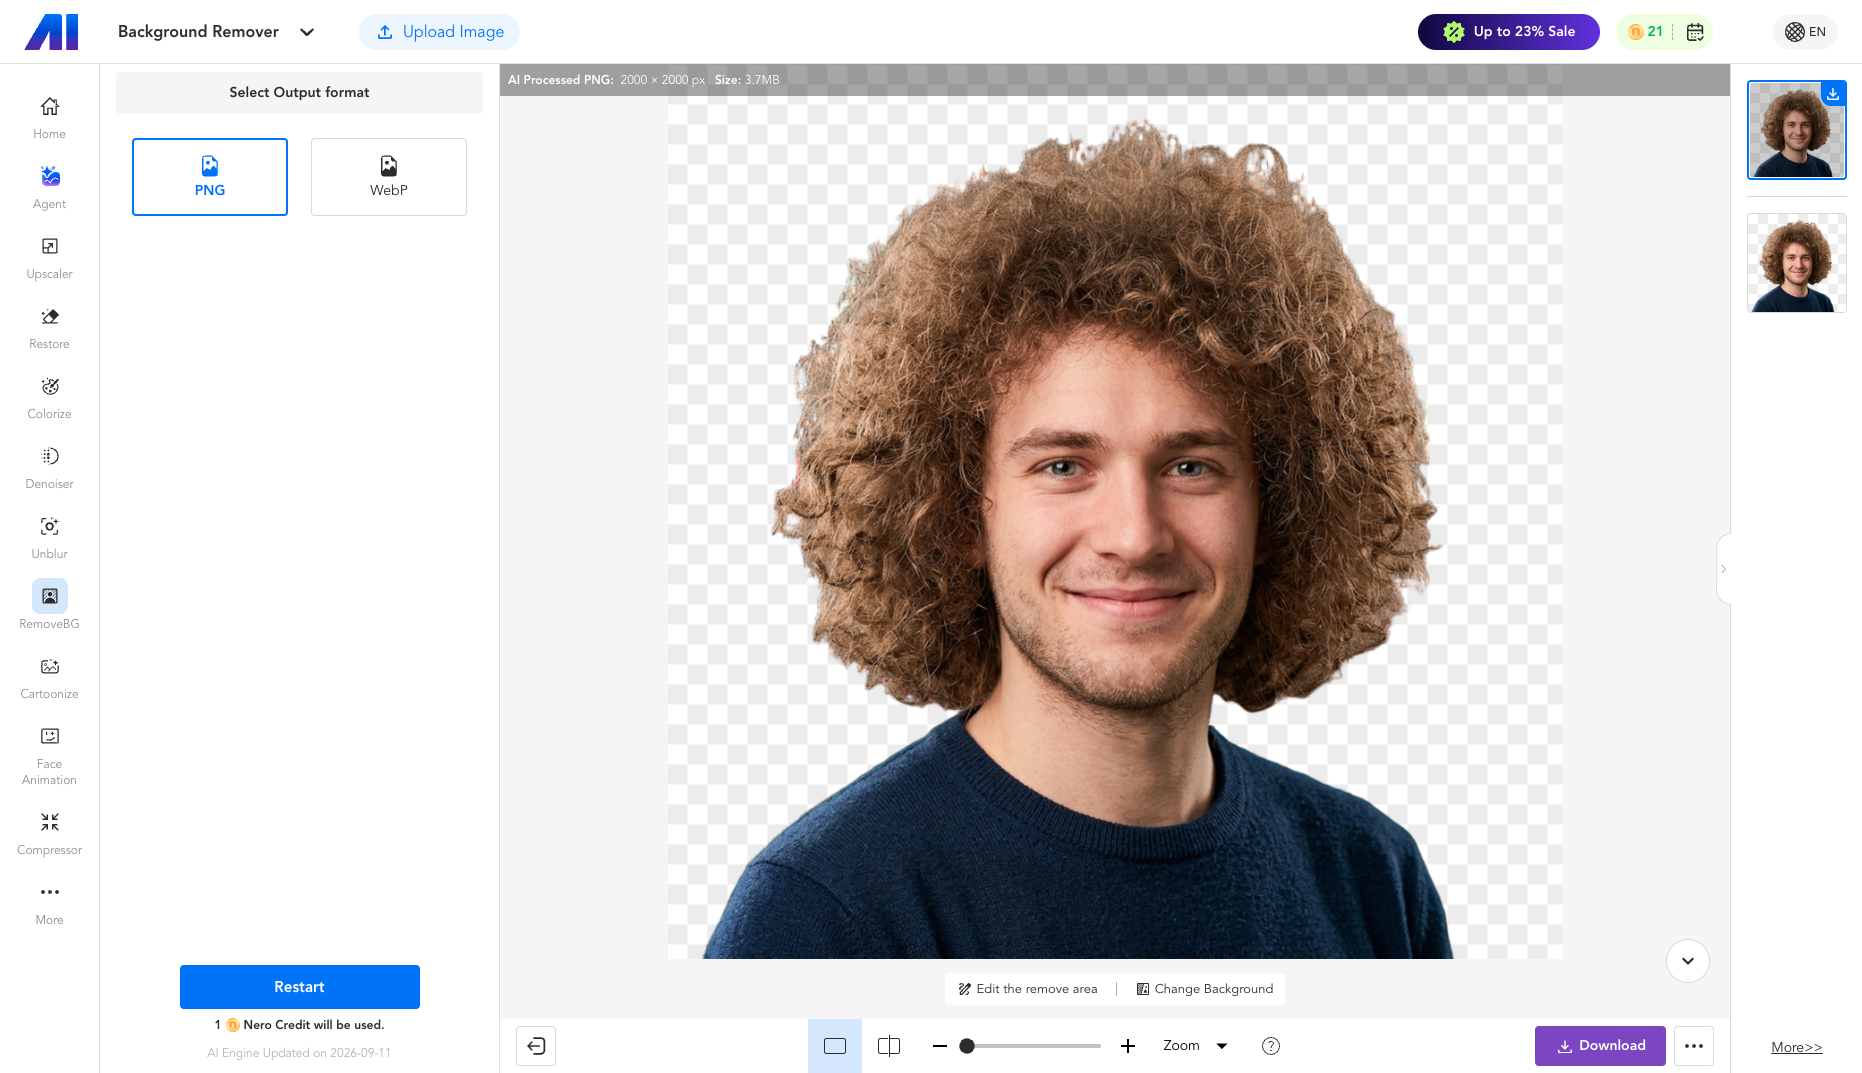Screen dimensions: 1862x1073
Task: Click the Upload Image button
Action: point(440,32)
